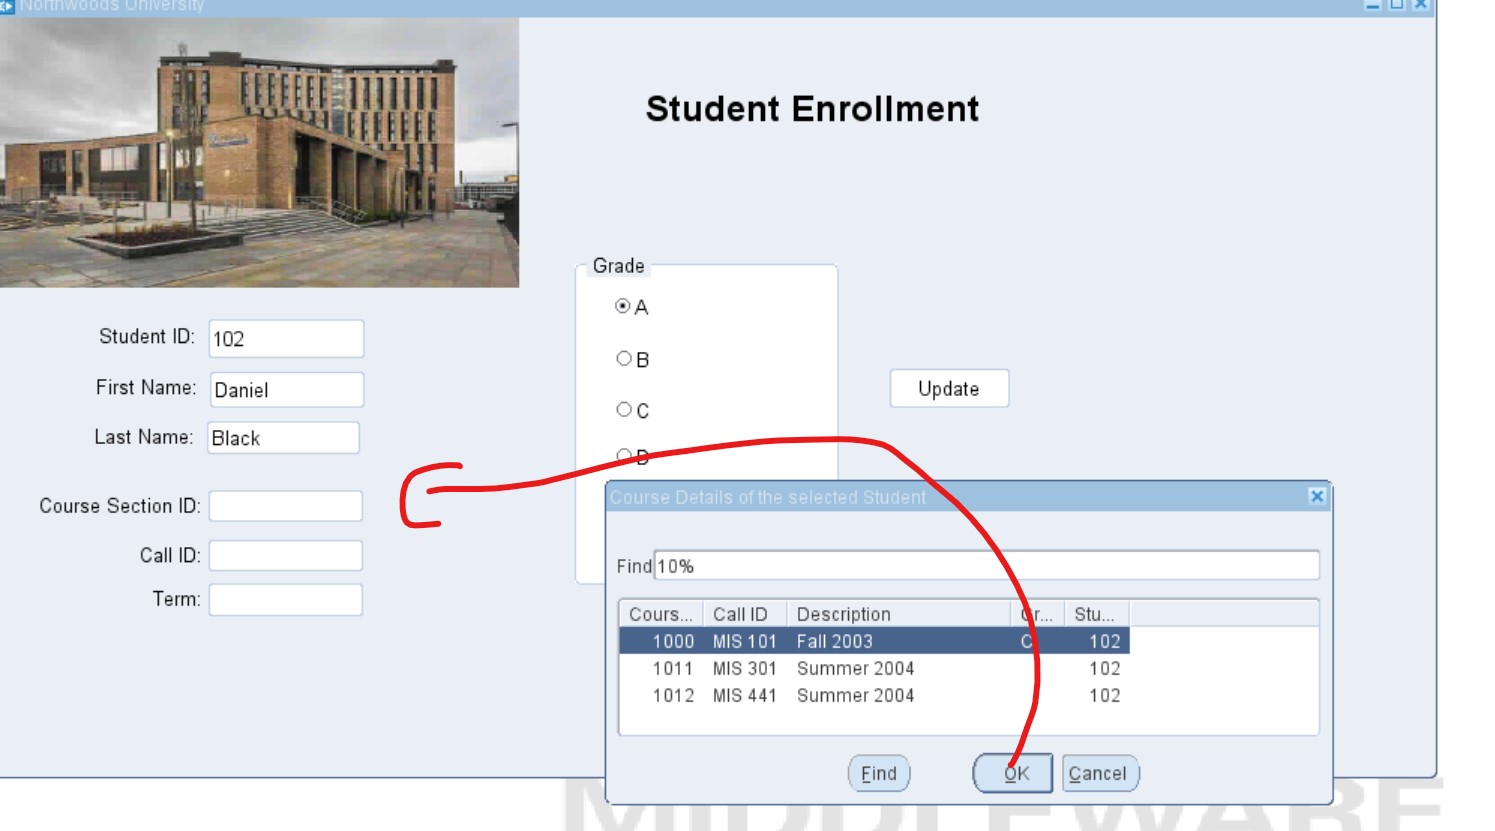Click the Description column header

898,614
